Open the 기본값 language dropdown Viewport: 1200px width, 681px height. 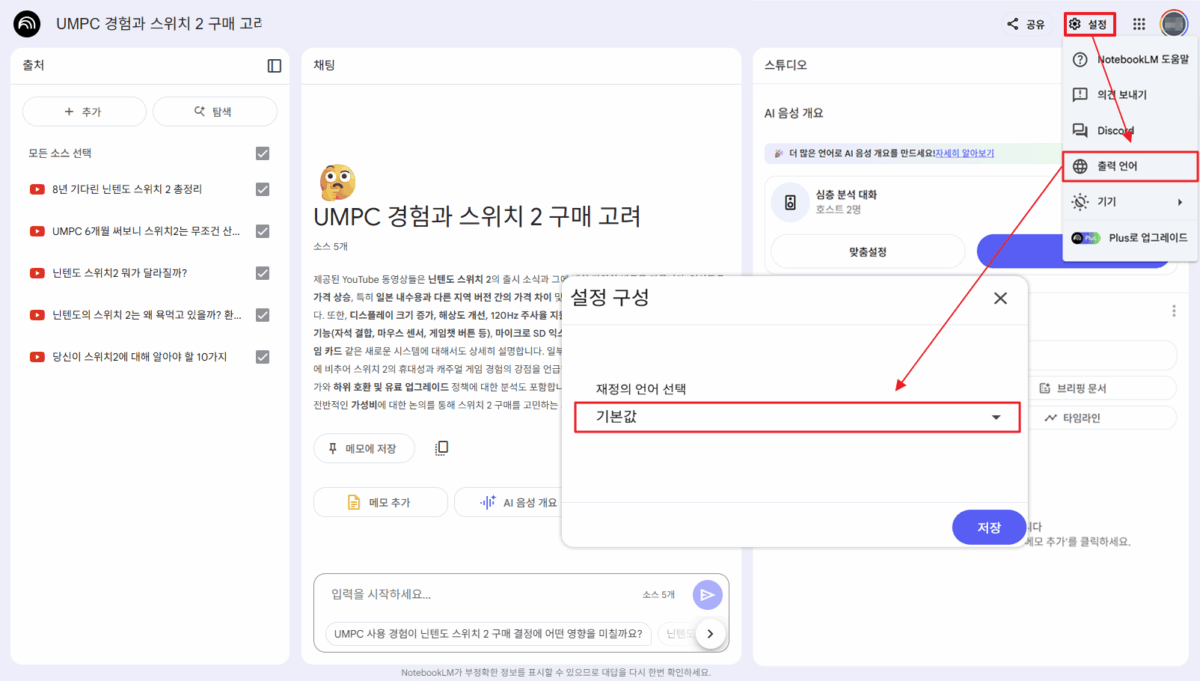797,417
